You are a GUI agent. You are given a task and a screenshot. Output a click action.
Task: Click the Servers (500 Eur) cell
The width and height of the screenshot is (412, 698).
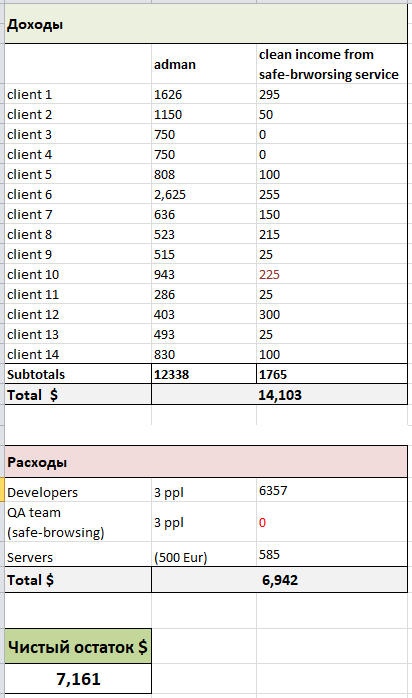click(x=204, y=555)
